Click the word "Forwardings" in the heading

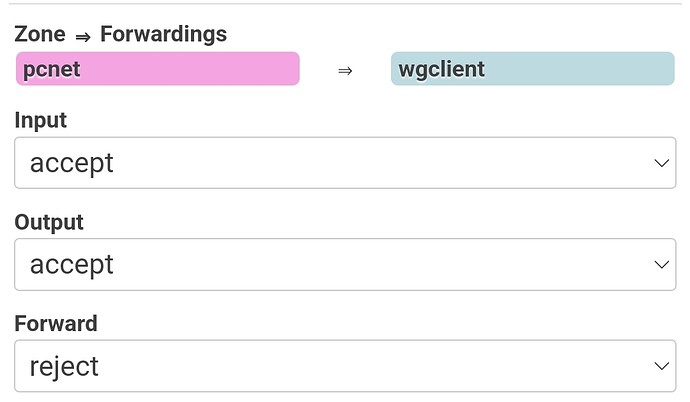[163, 34]
